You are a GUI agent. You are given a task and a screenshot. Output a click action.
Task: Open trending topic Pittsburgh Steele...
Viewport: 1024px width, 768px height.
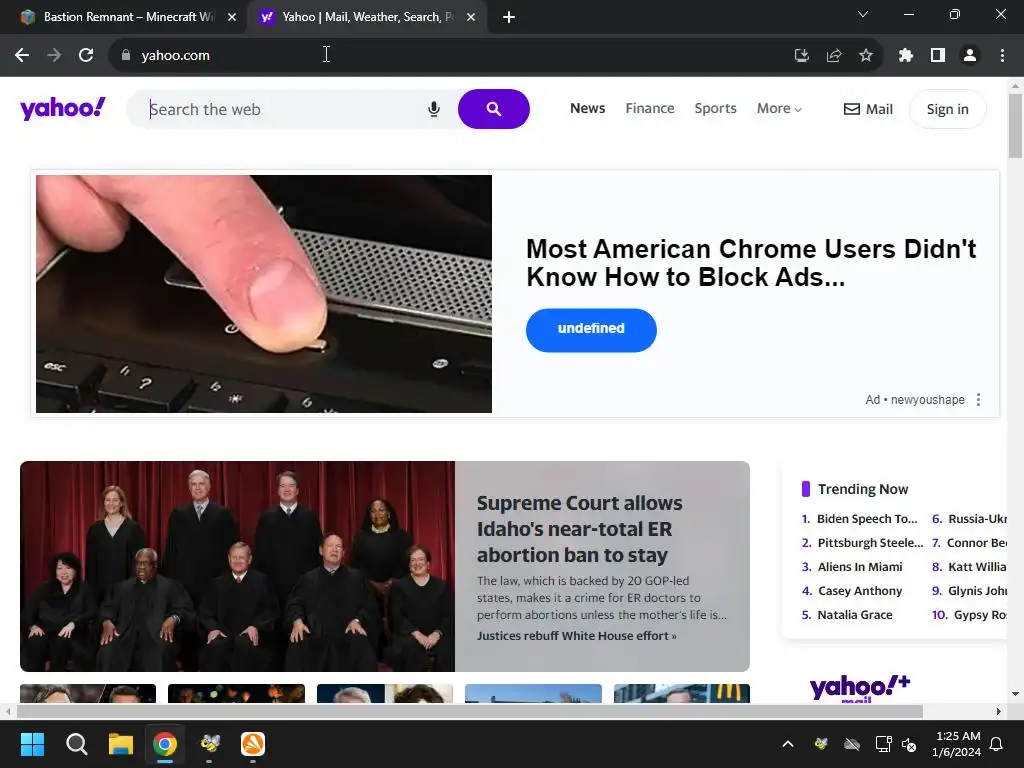tap(870, 543)
